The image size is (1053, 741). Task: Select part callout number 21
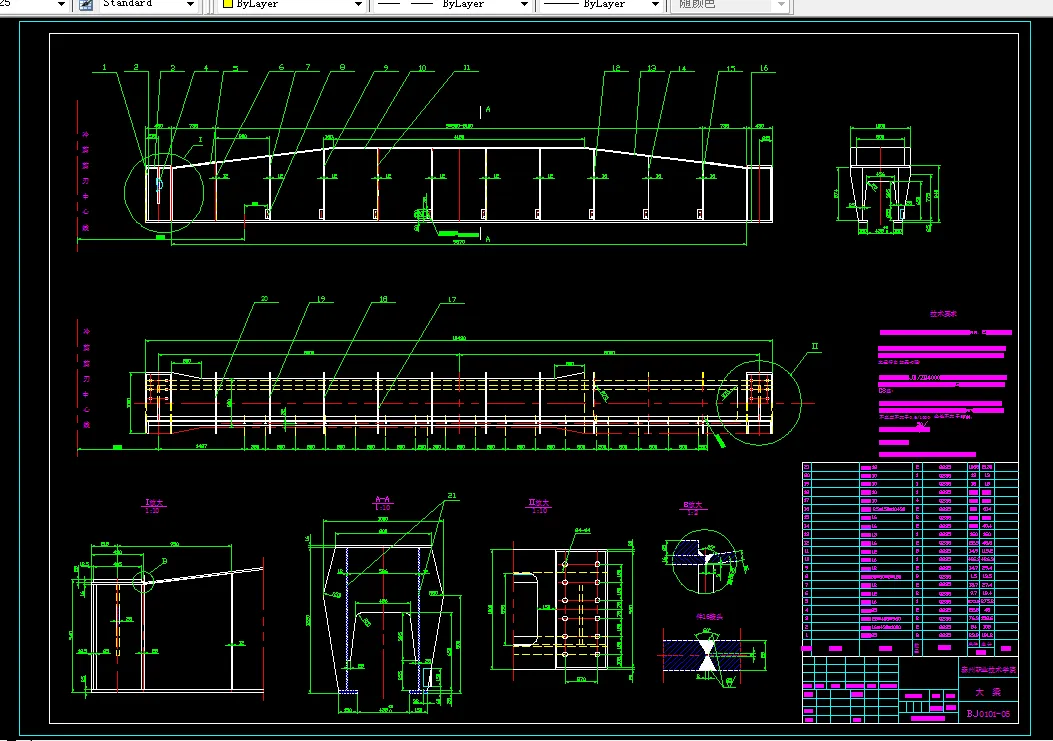452,496
